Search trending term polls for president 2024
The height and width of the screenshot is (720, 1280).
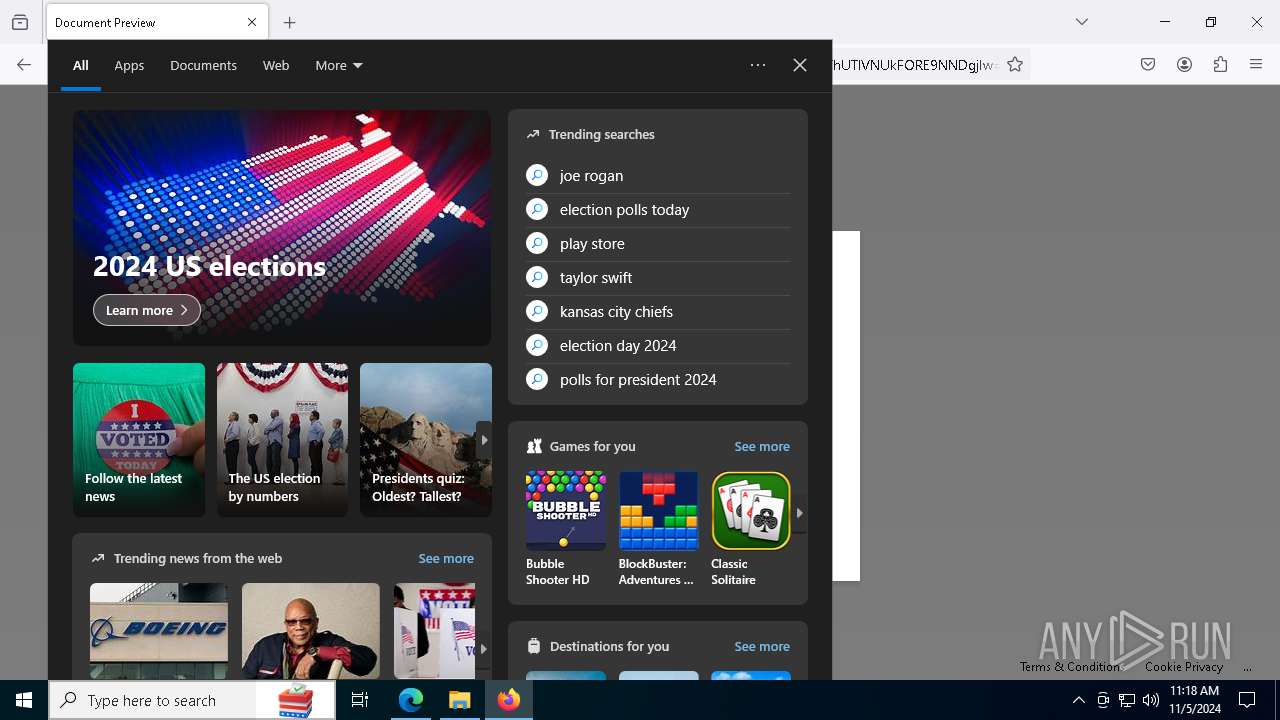(x=658, y=379)
